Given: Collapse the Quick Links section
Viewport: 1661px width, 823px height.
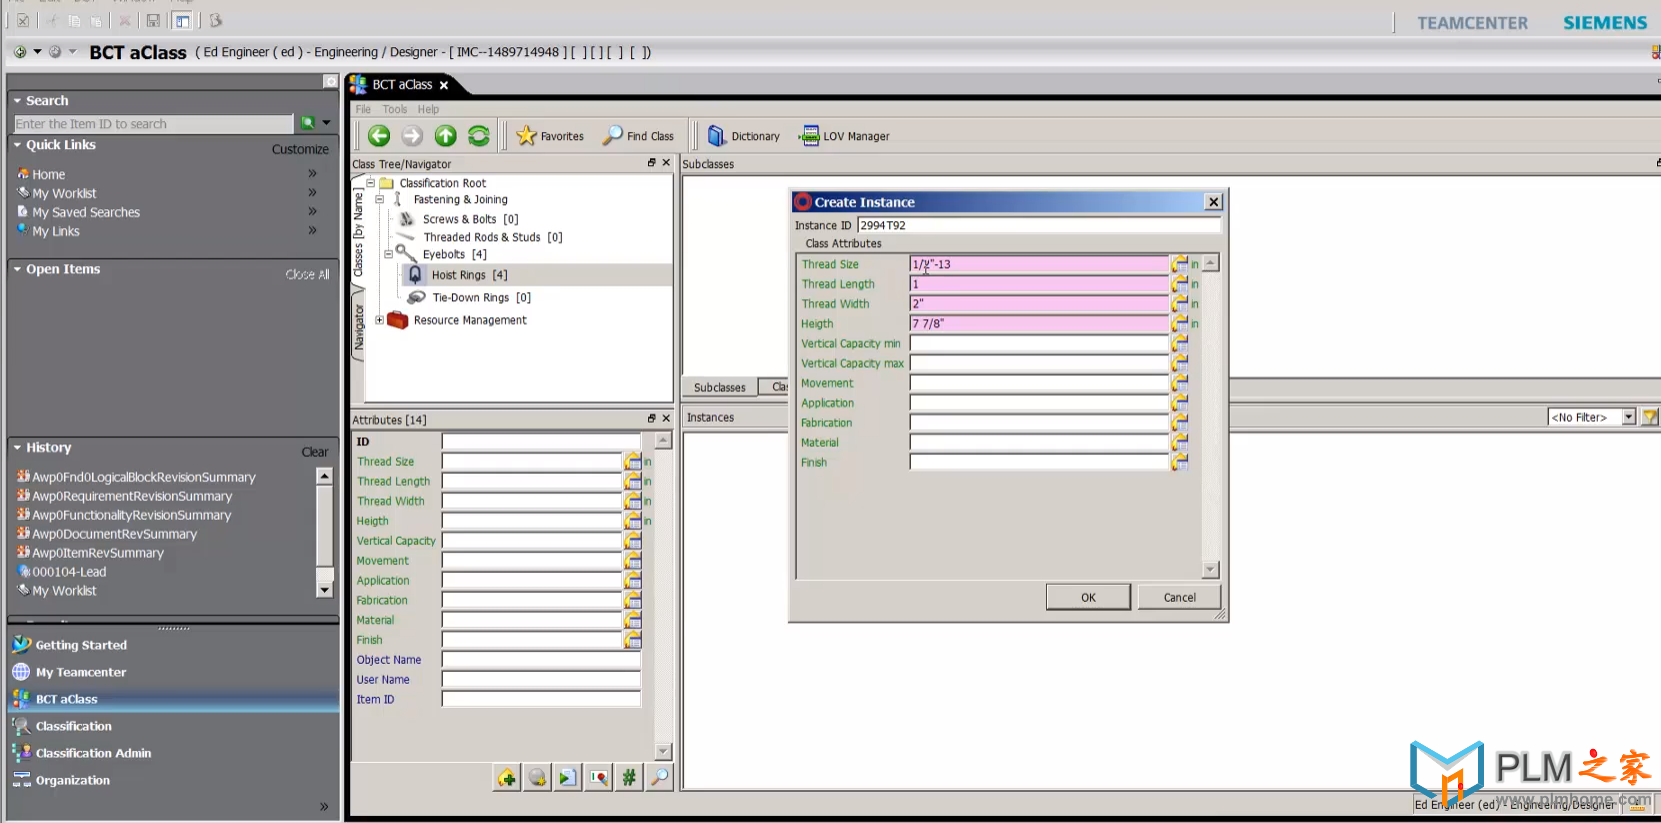Looking at the screenshot, I should [x=17, y=145].
